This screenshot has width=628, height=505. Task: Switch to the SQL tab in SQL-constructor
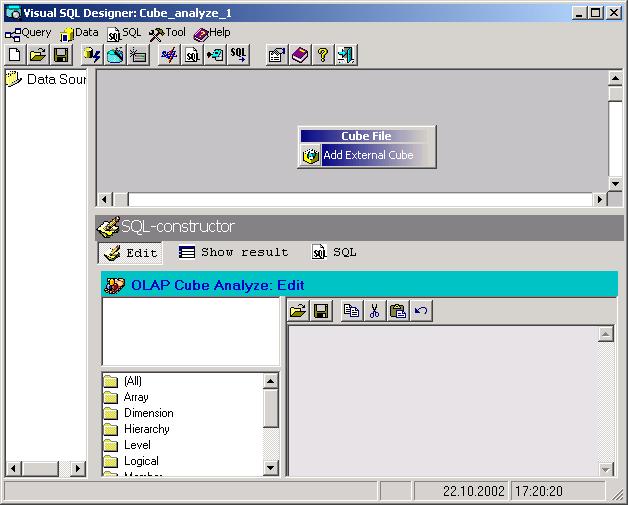click(x=334, y=253)
